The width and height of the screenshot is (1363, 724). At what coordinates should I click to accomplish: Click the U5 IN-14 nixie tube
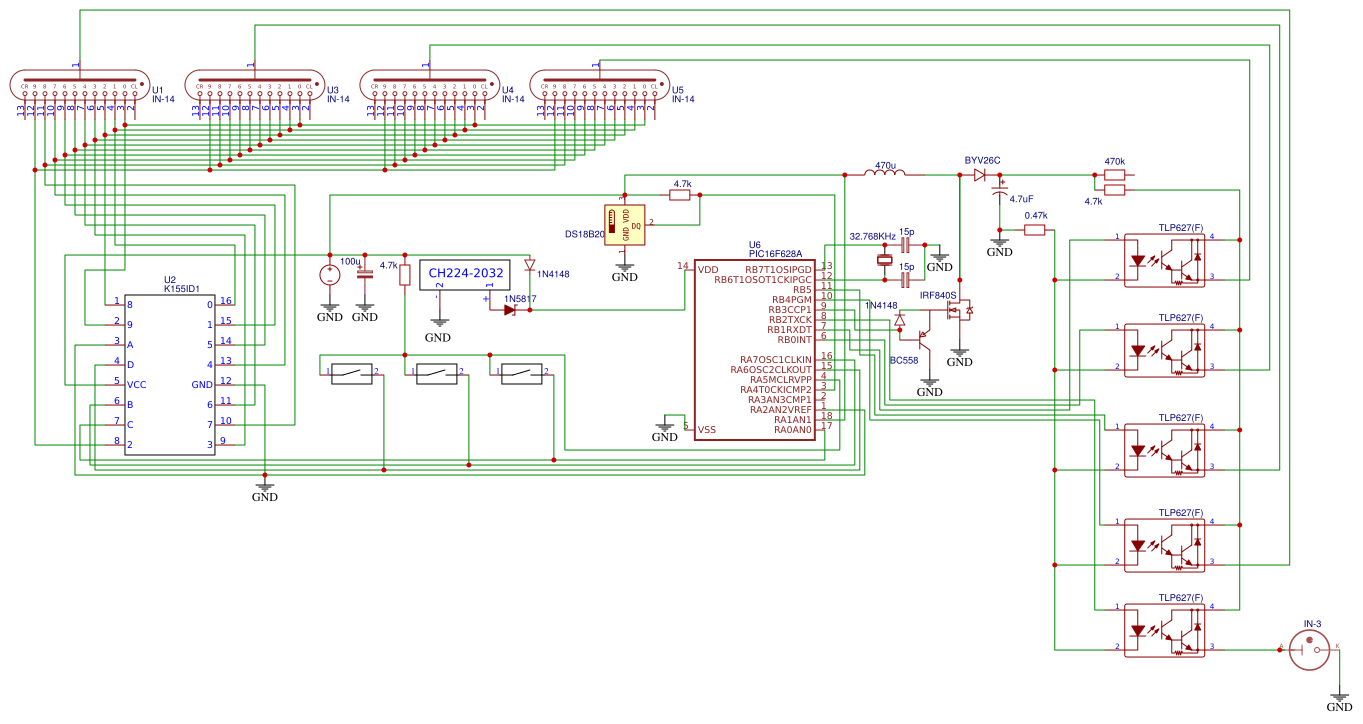pyautogui.click(x=597, y=85)
